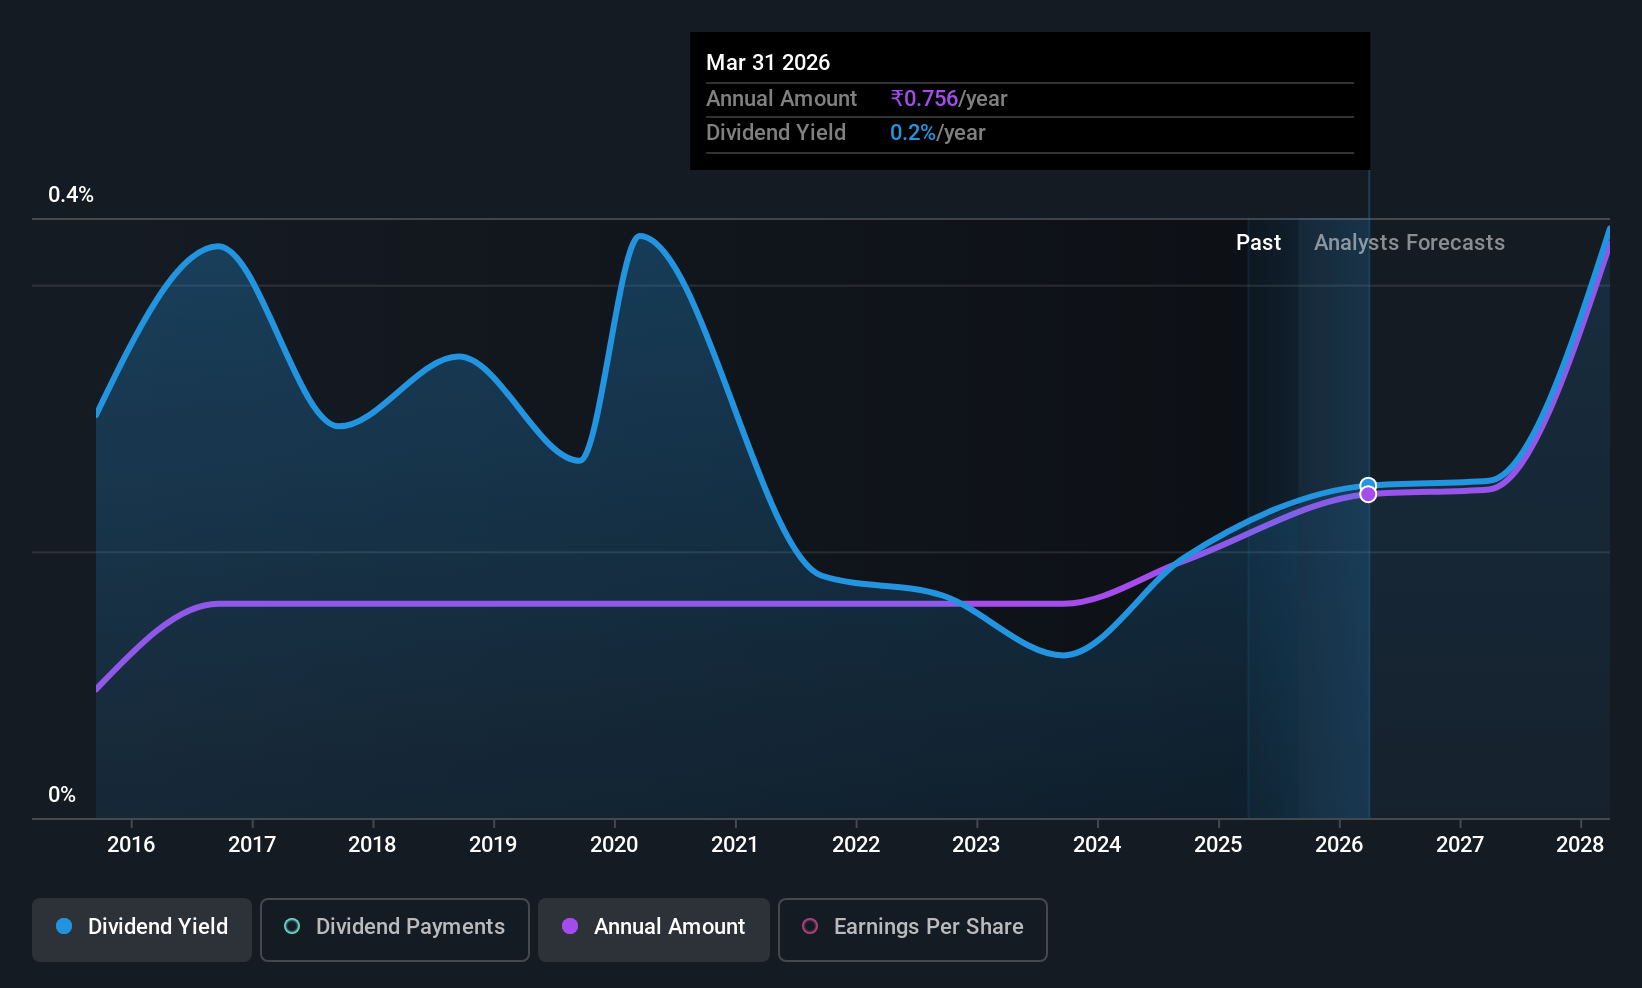Image resolution: width=1642 pixels, height=988 pixels.
Task: Click the Mar 31 2026 tooltip date
Action: pos(768,63)
